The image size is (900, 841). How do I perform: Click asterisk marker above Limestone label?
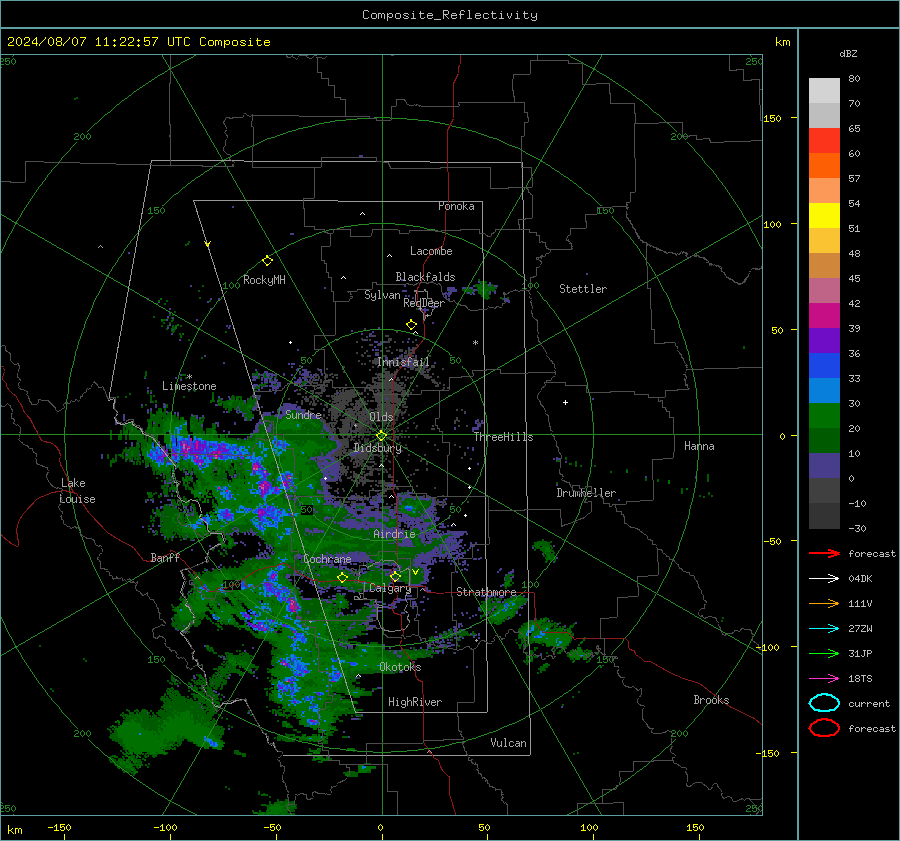point(189,377)
